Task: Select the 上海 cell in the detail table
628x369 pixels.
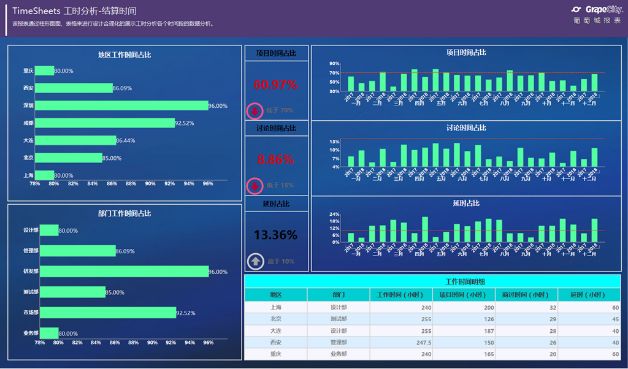Action: click(x=276, y=307)
